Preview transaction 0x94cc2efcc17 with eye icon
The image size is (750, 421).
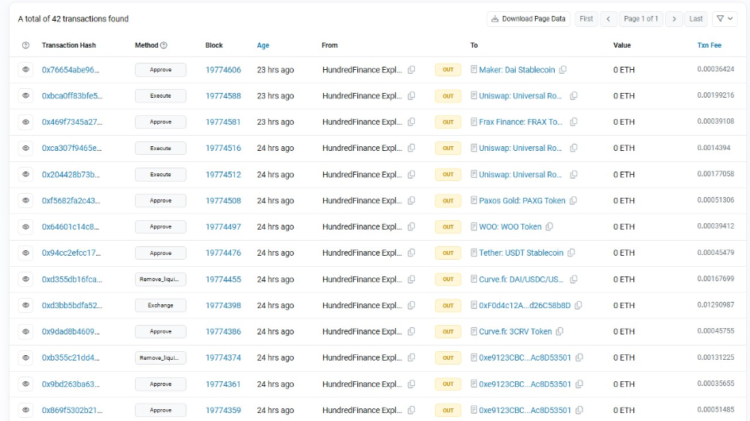pyautogui.click(x=26, y=253)
